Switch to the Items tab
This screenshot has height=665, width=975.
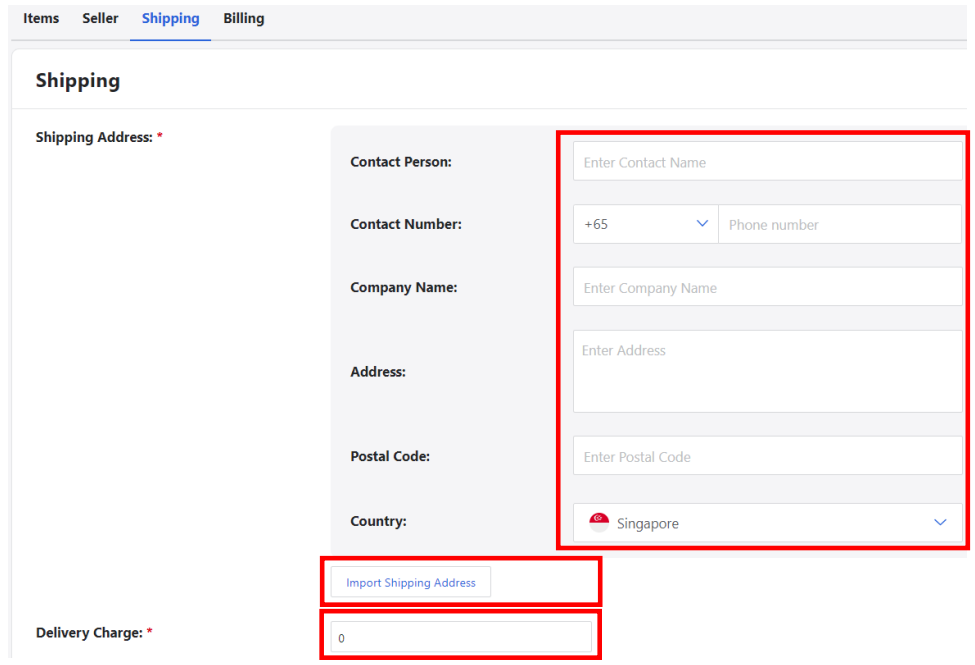pyautogui.click(x=41, y=19)
